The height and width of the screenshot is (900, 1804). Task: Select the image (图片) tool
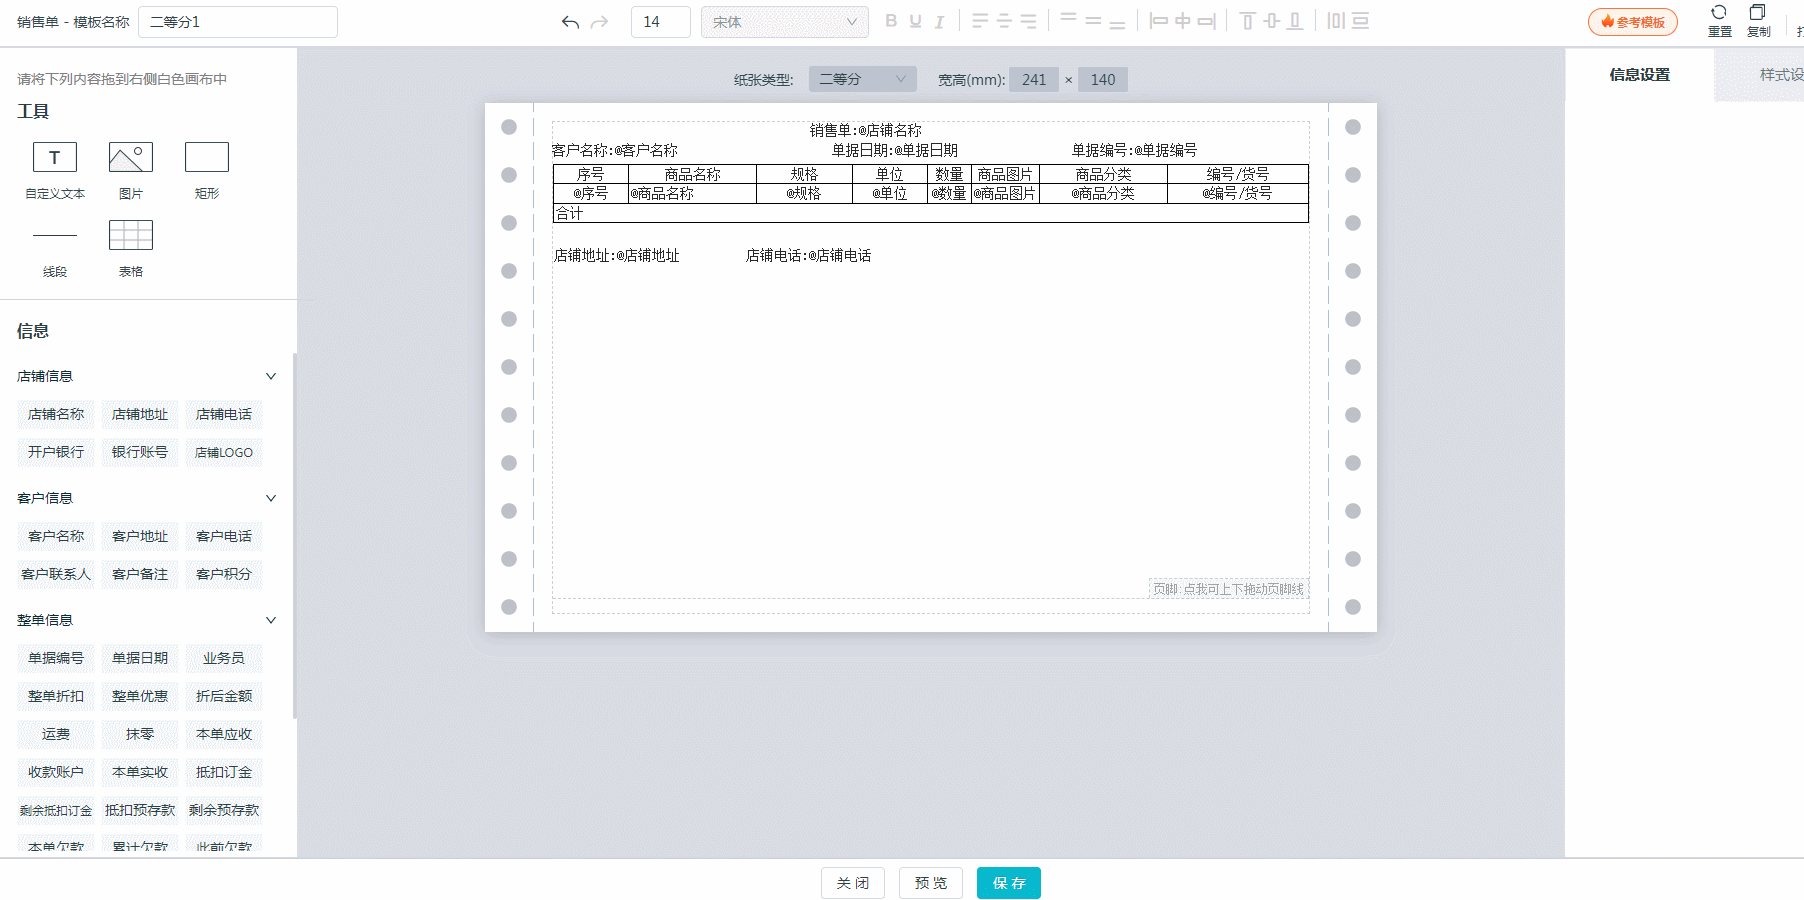[x=131, y=158]
